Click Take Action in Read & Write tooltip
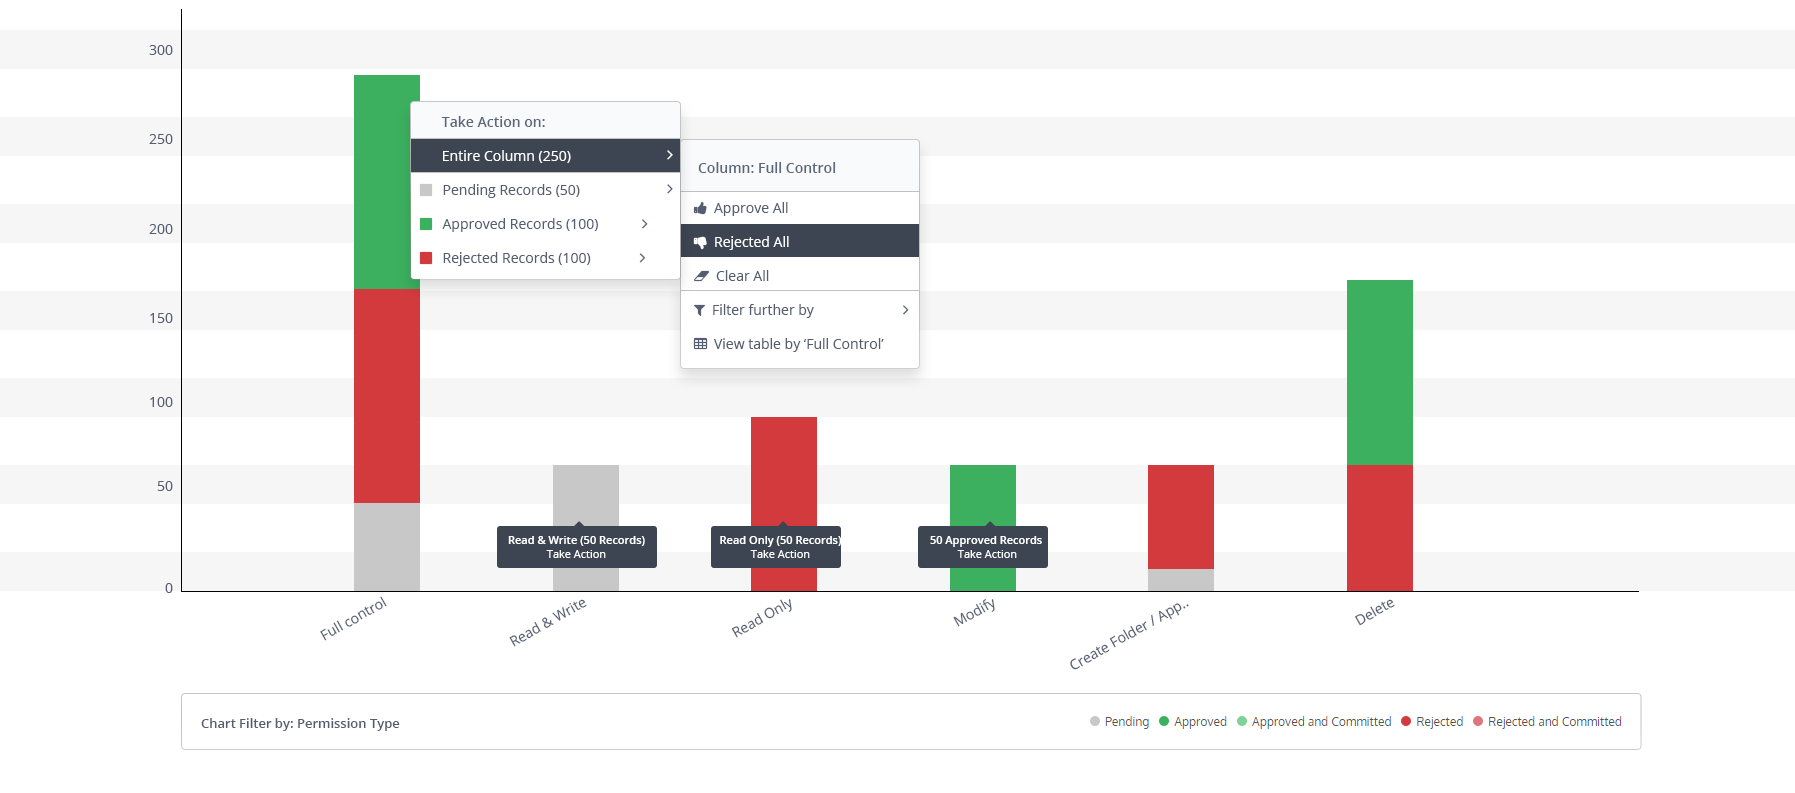 click(x=576, y=554)
